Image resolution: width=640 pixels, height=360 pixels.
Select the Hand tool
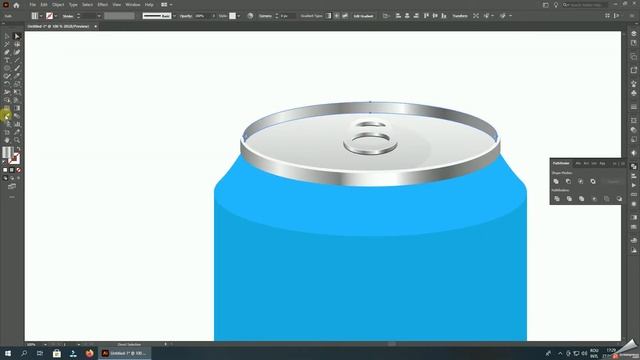(7, 140)
